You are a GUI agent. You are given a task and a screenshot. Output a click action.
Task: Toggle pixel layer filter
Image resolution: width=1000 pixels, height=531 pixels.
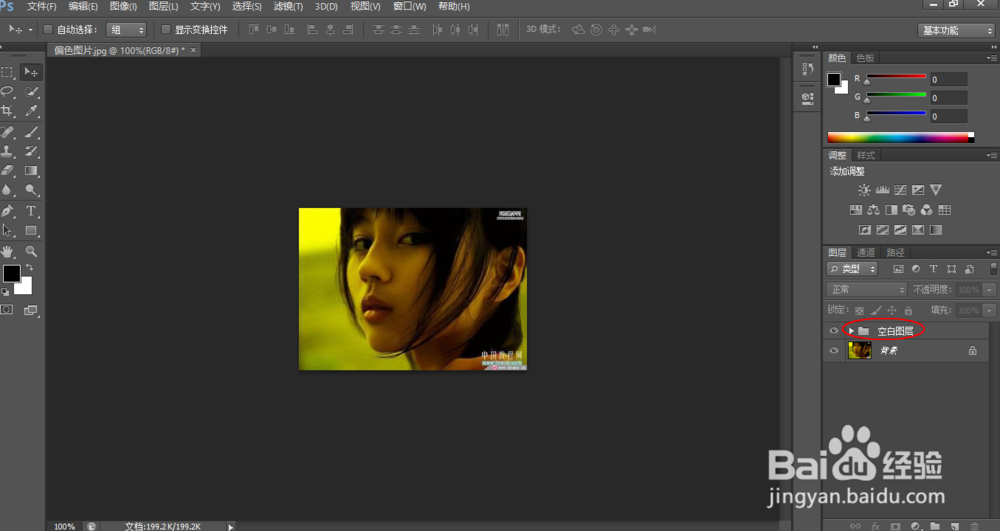(898, 269)
